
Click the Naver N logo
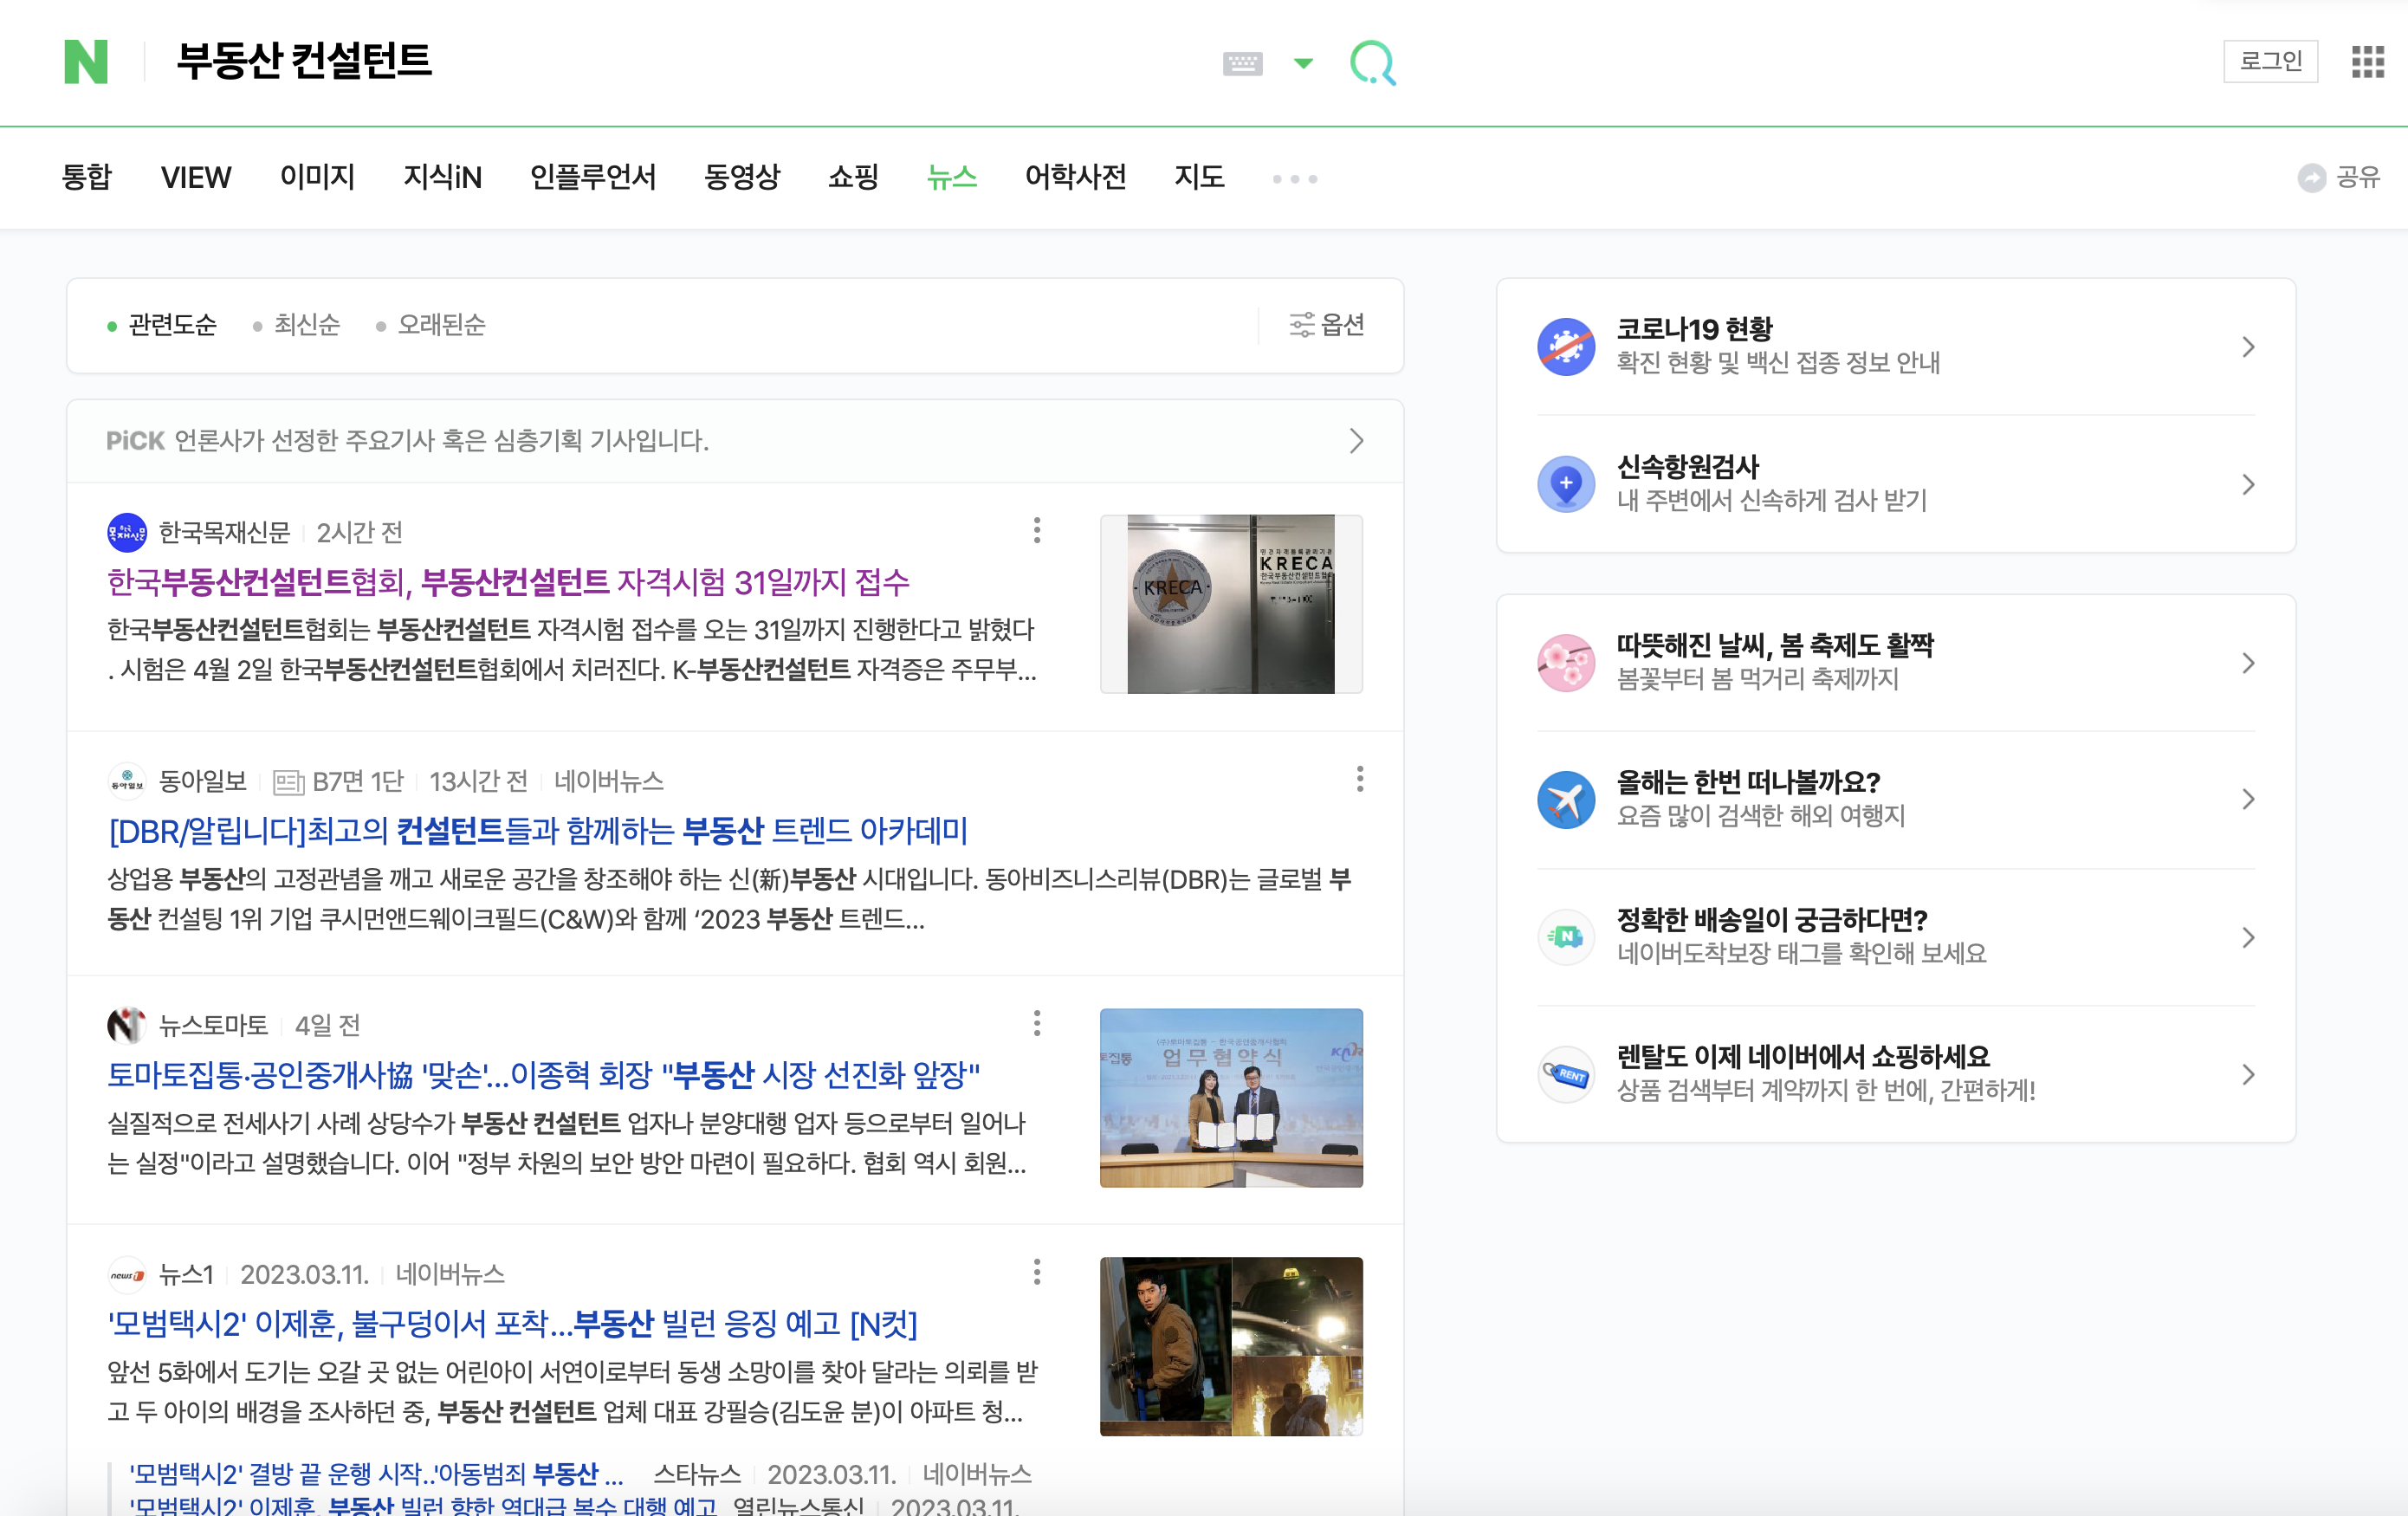point(85,62)
